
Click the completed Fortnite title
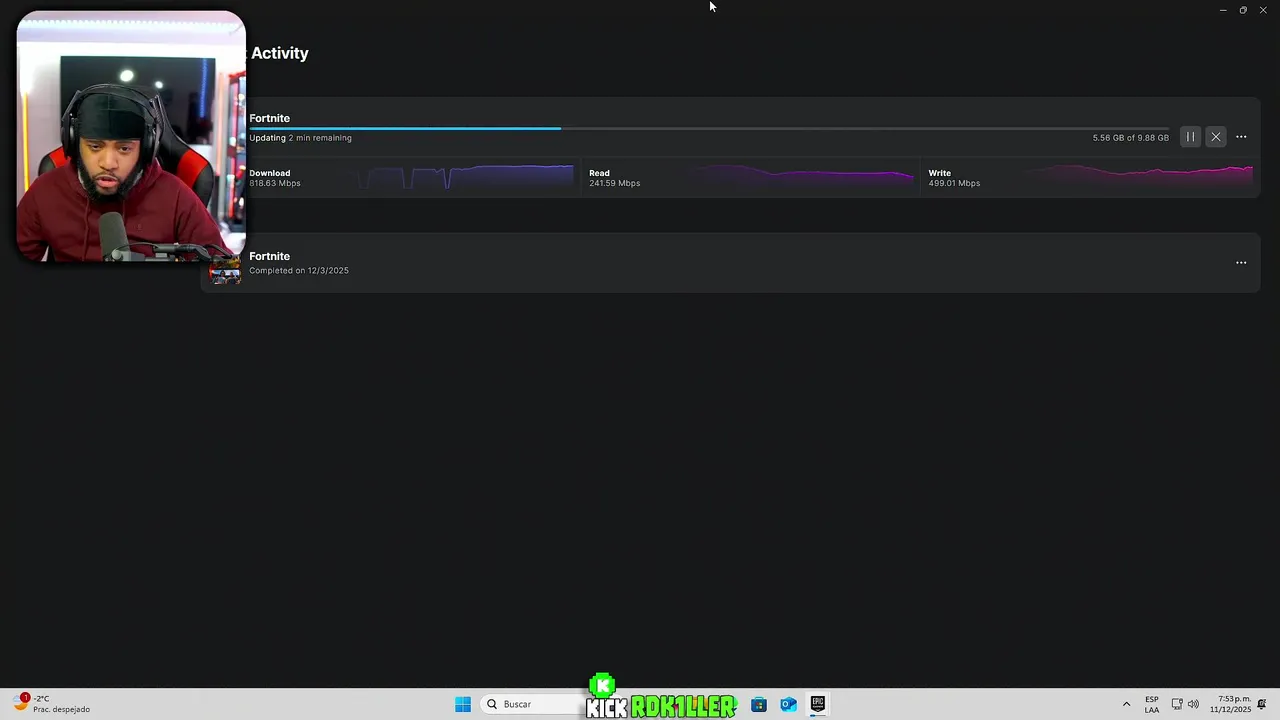point(269,257)
